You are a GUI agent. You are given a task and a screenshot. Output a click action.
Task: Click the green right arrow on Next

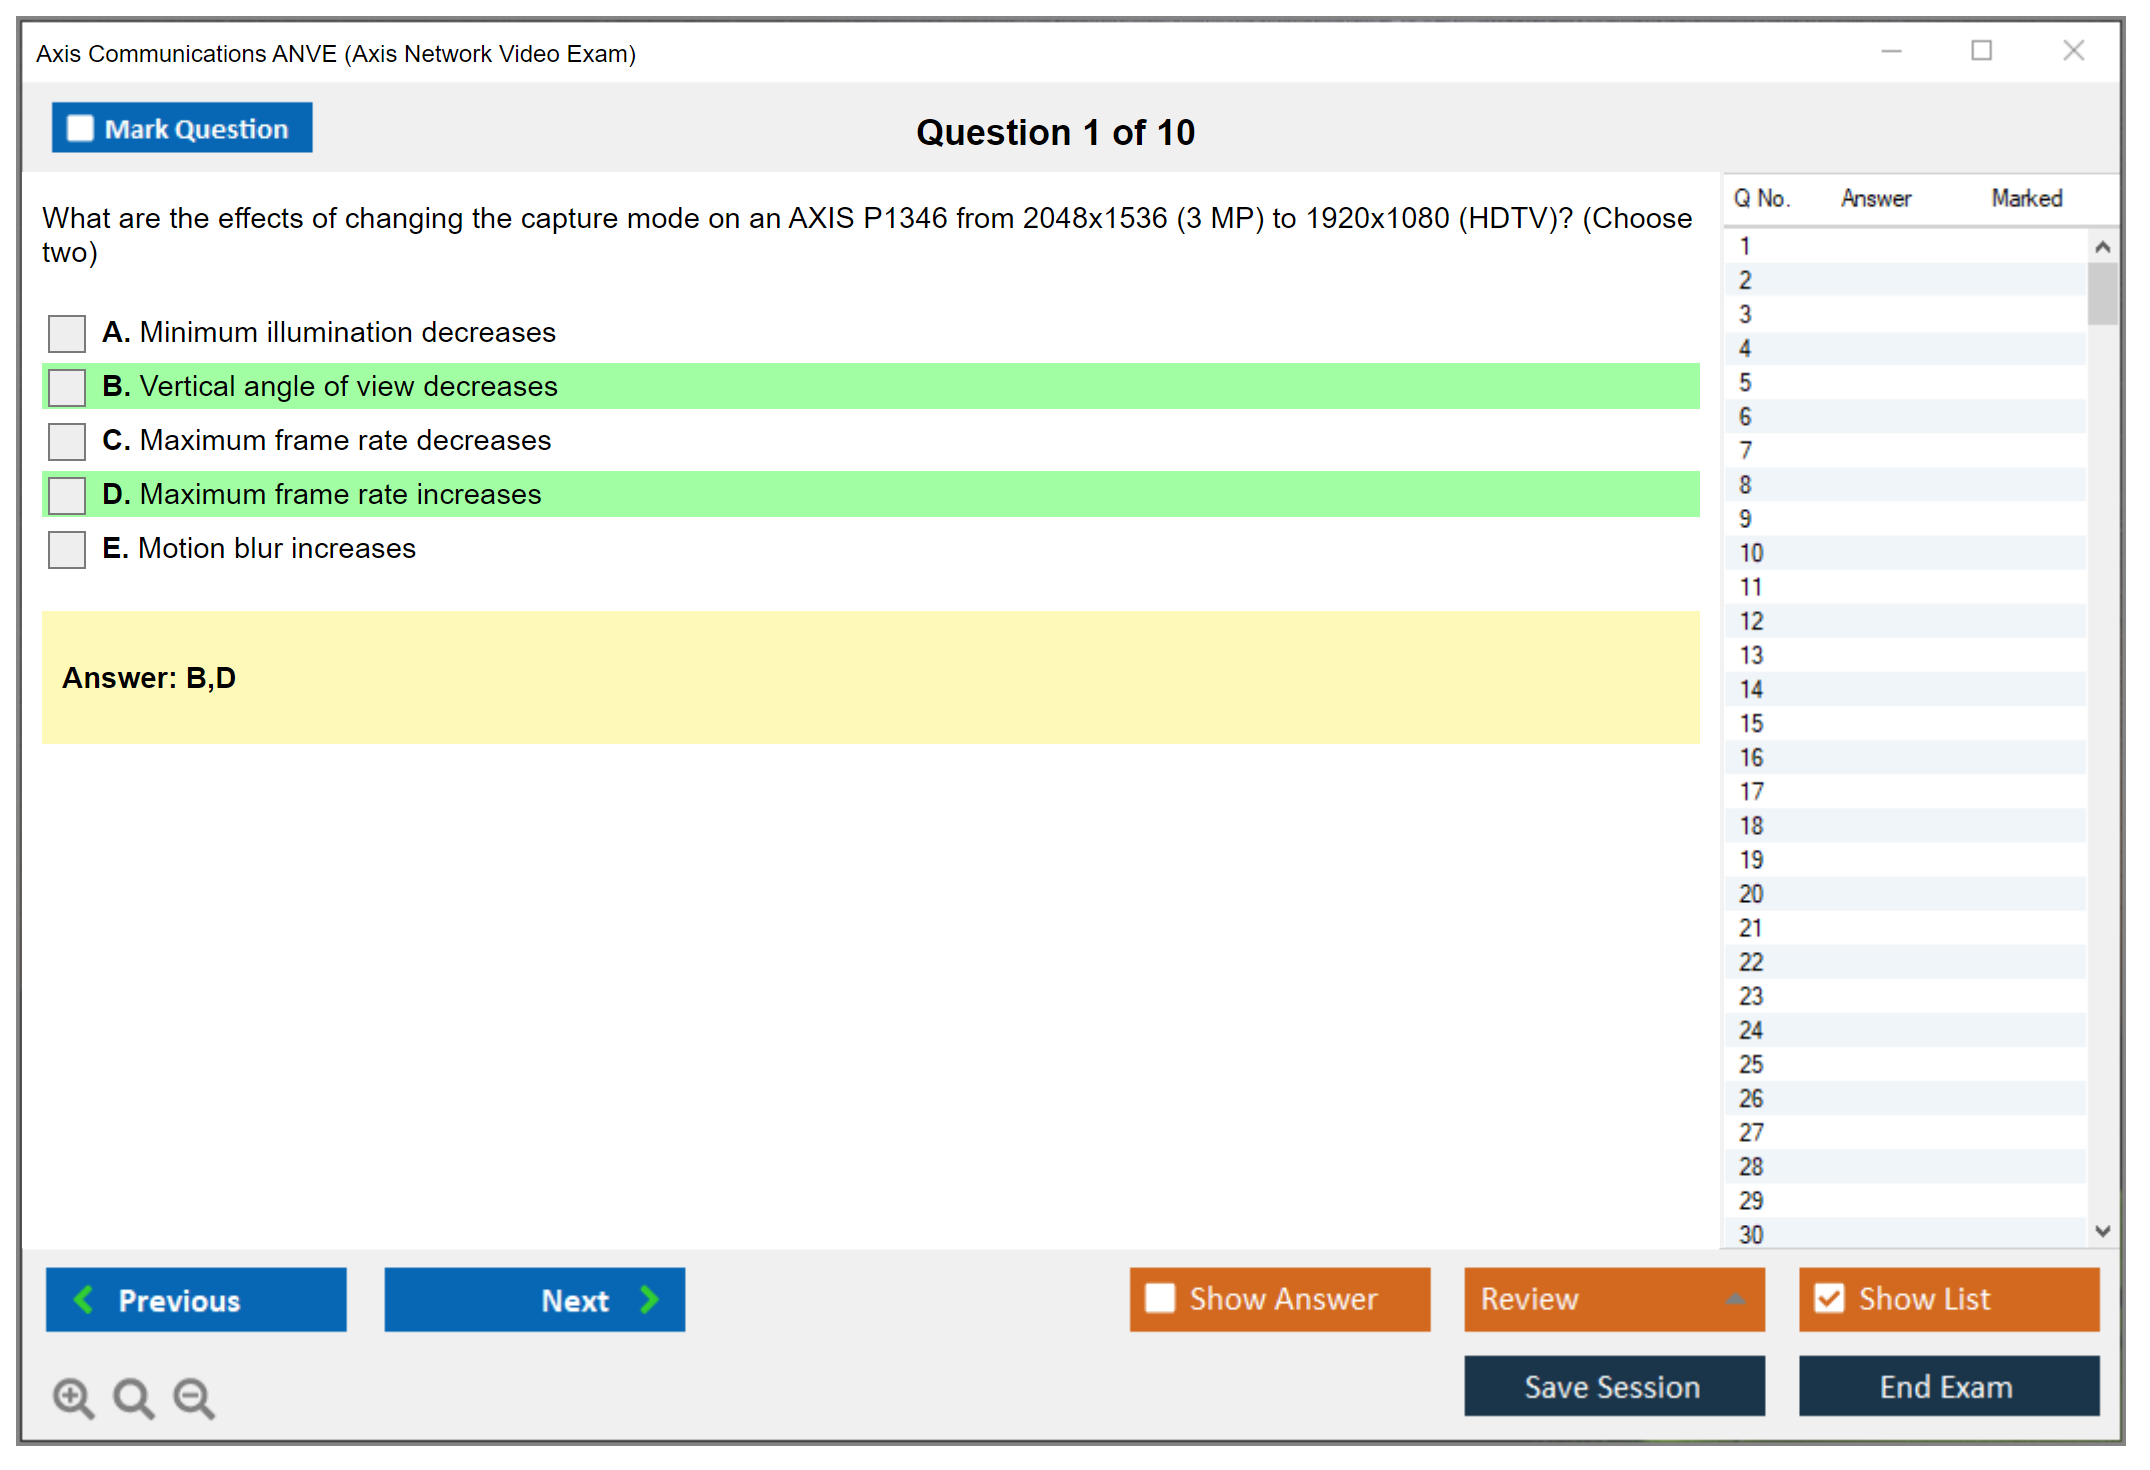point(649,1299)
